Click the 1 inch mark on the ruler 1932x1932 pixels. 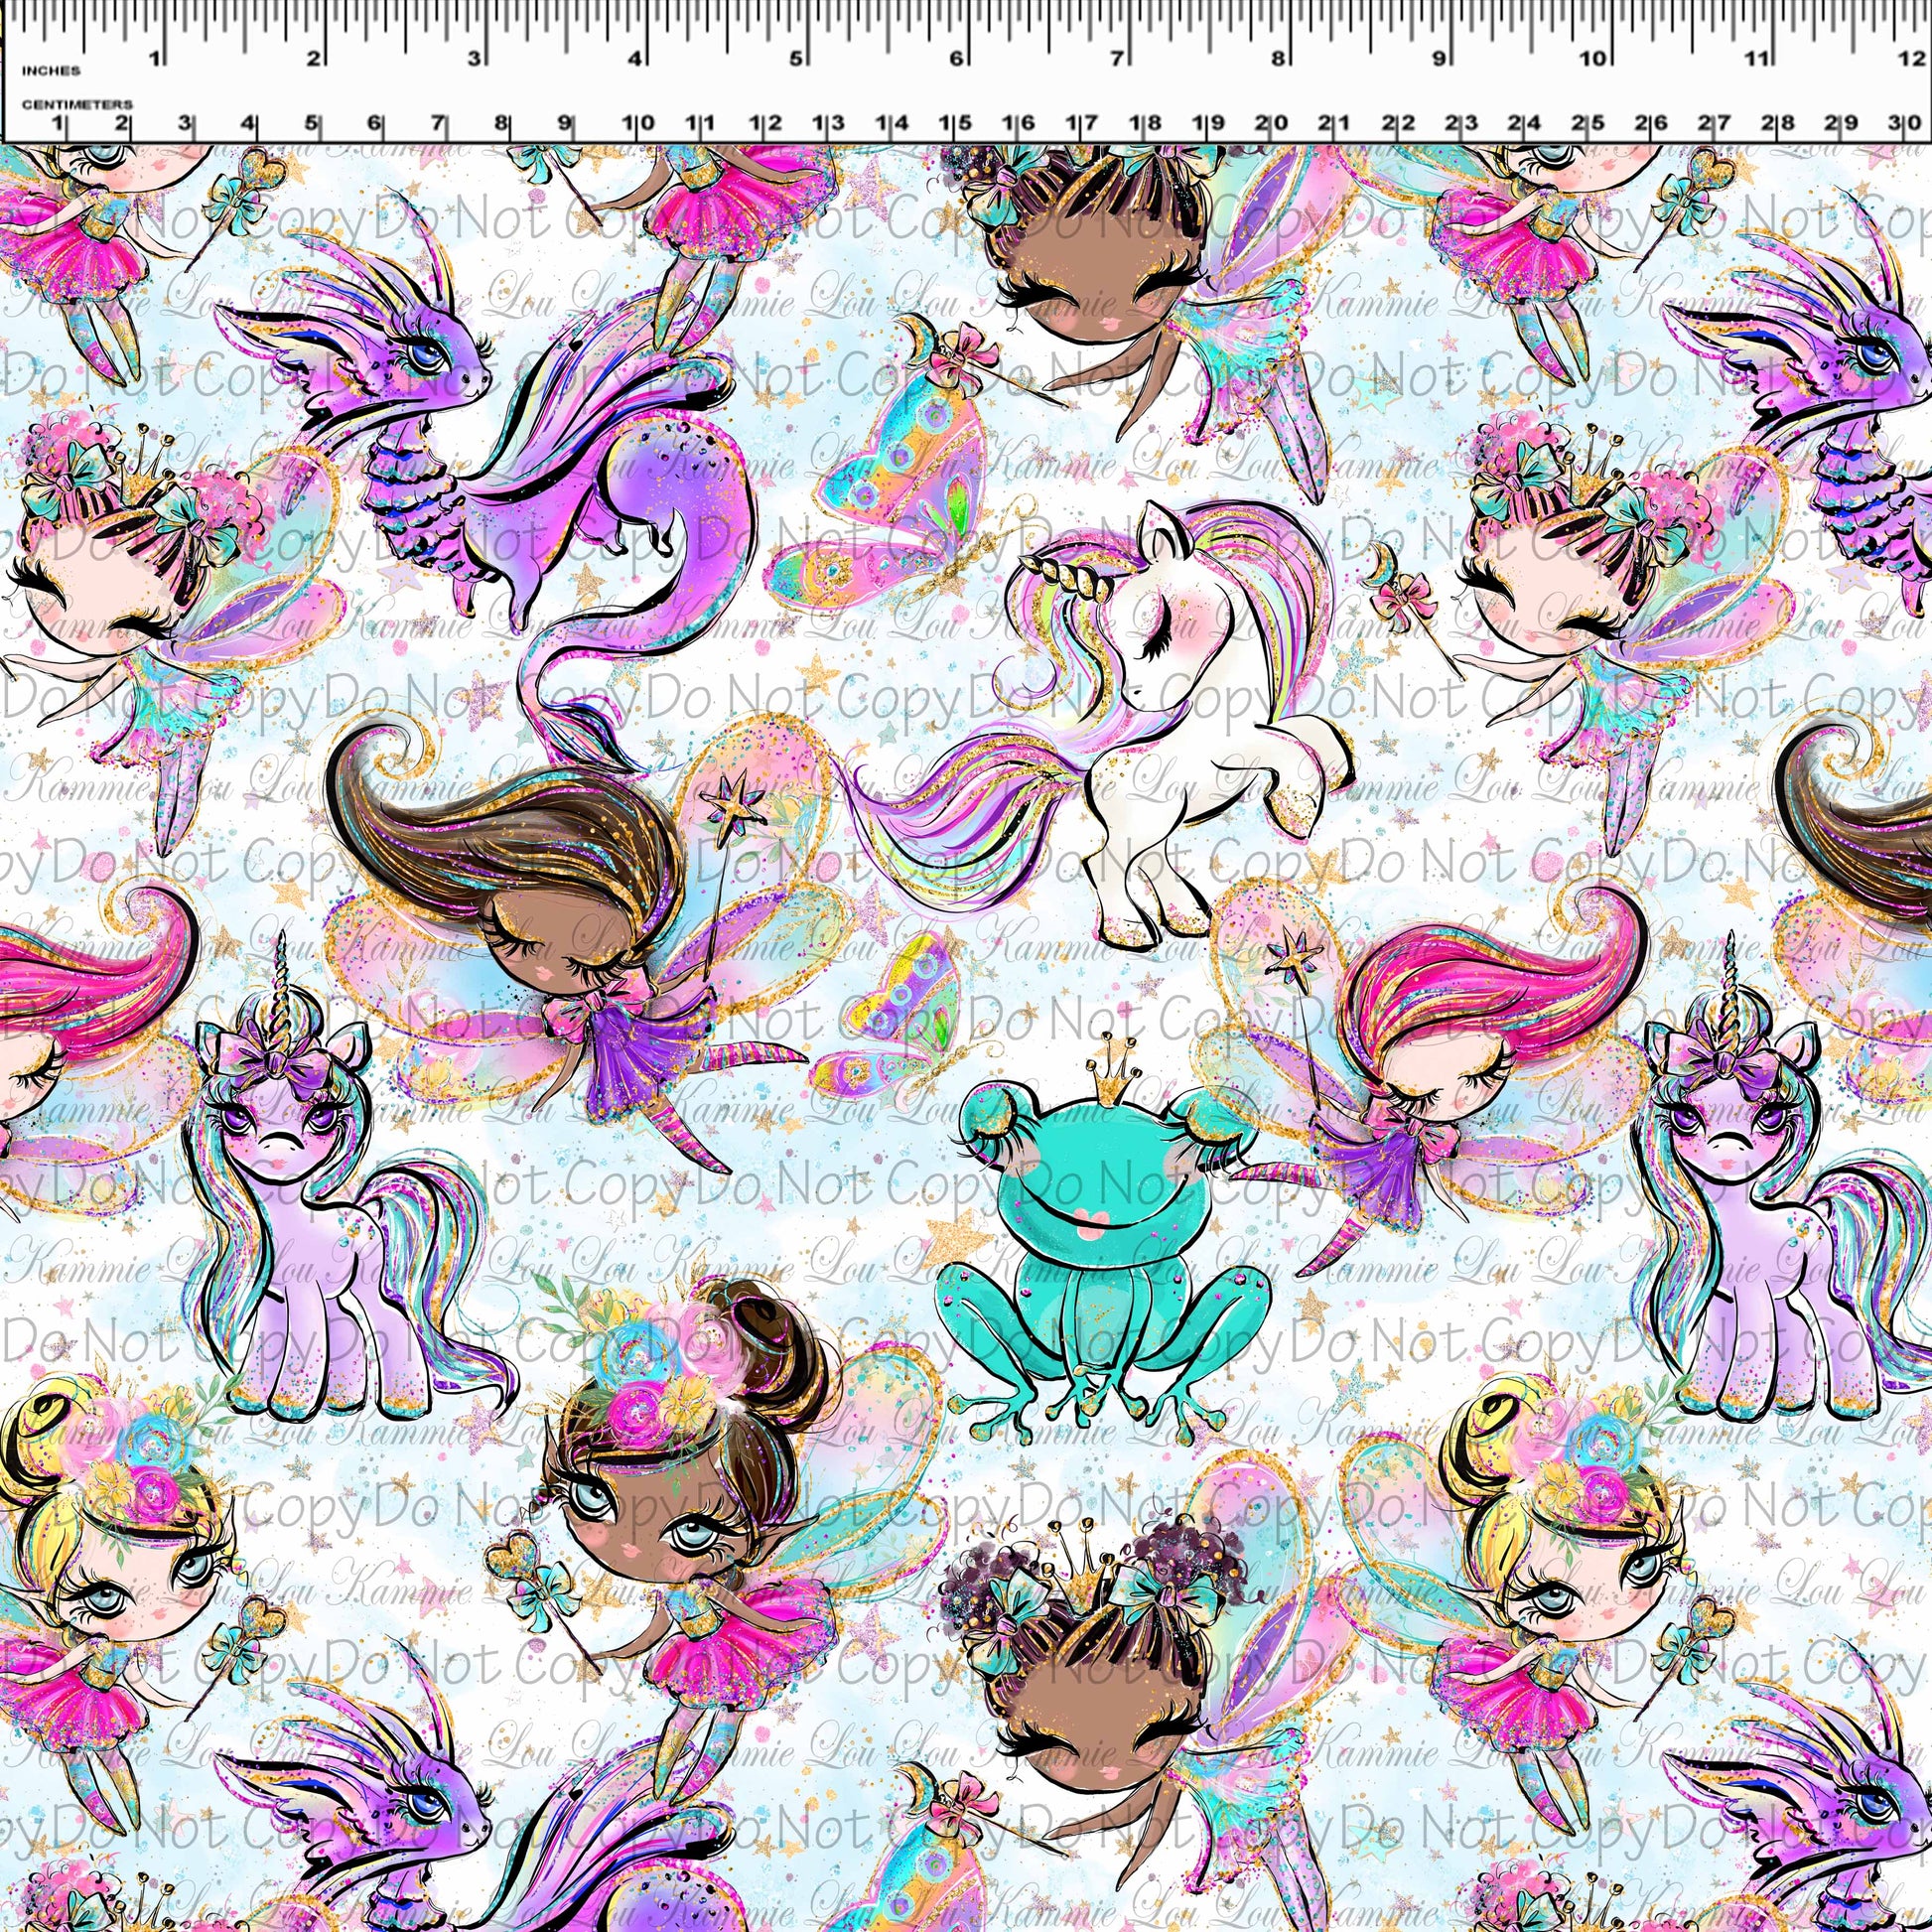coord(155,58)
